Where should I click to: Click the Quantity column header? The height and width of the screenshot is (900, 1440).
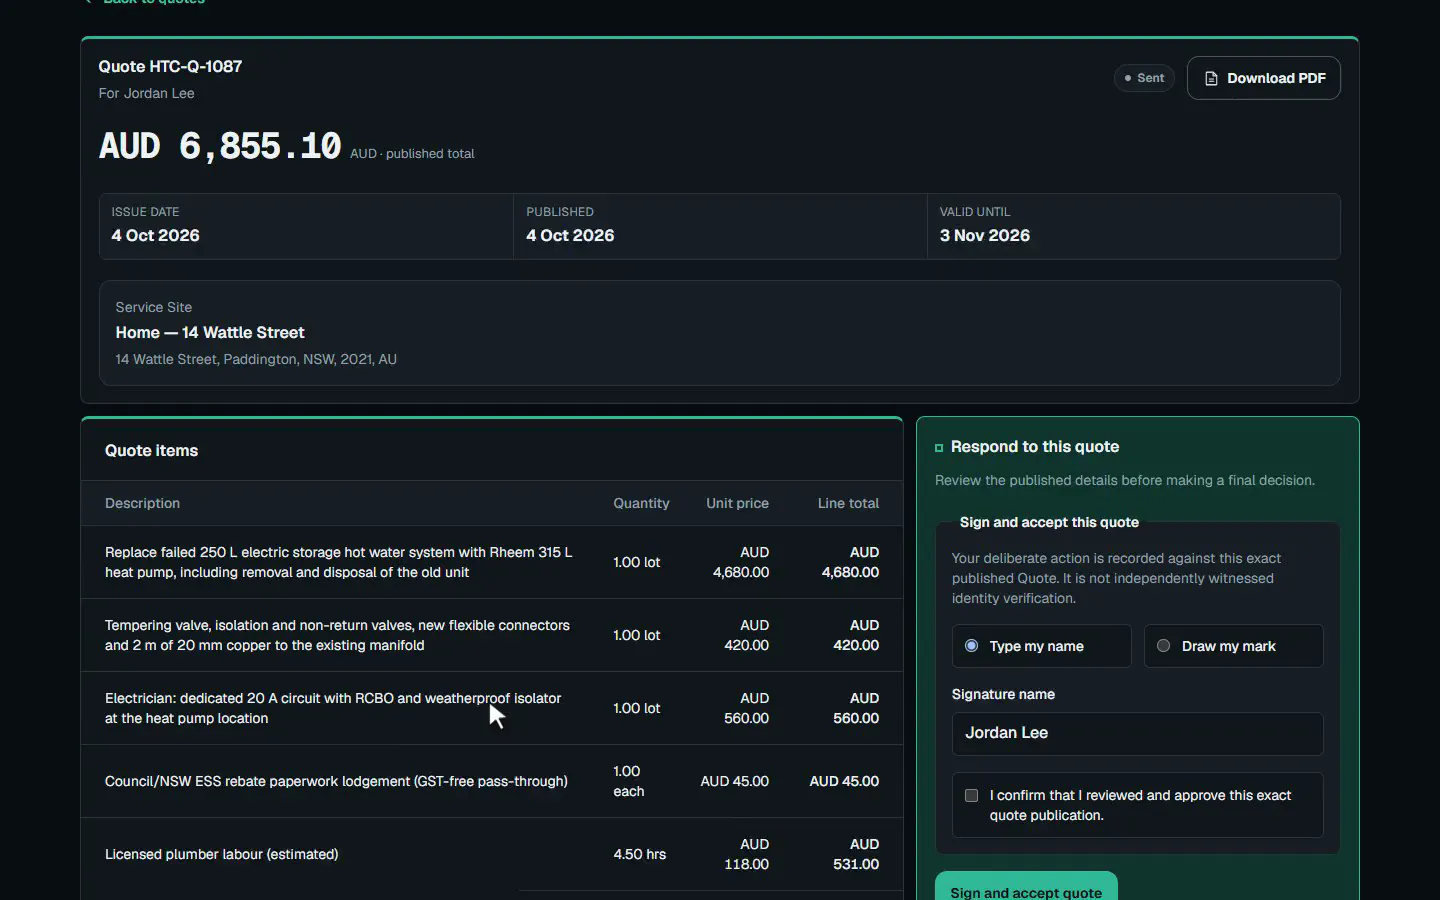click(641, 503)
